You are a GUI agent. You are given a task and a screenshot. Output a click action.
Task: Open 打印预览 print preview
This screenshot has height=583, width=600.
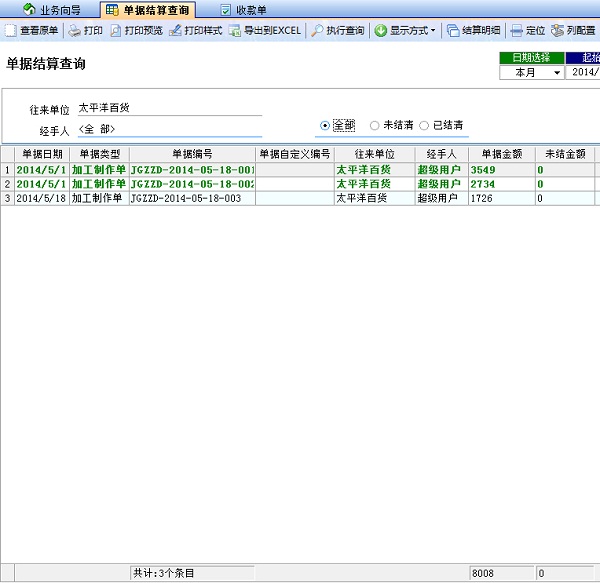point(136,31)
